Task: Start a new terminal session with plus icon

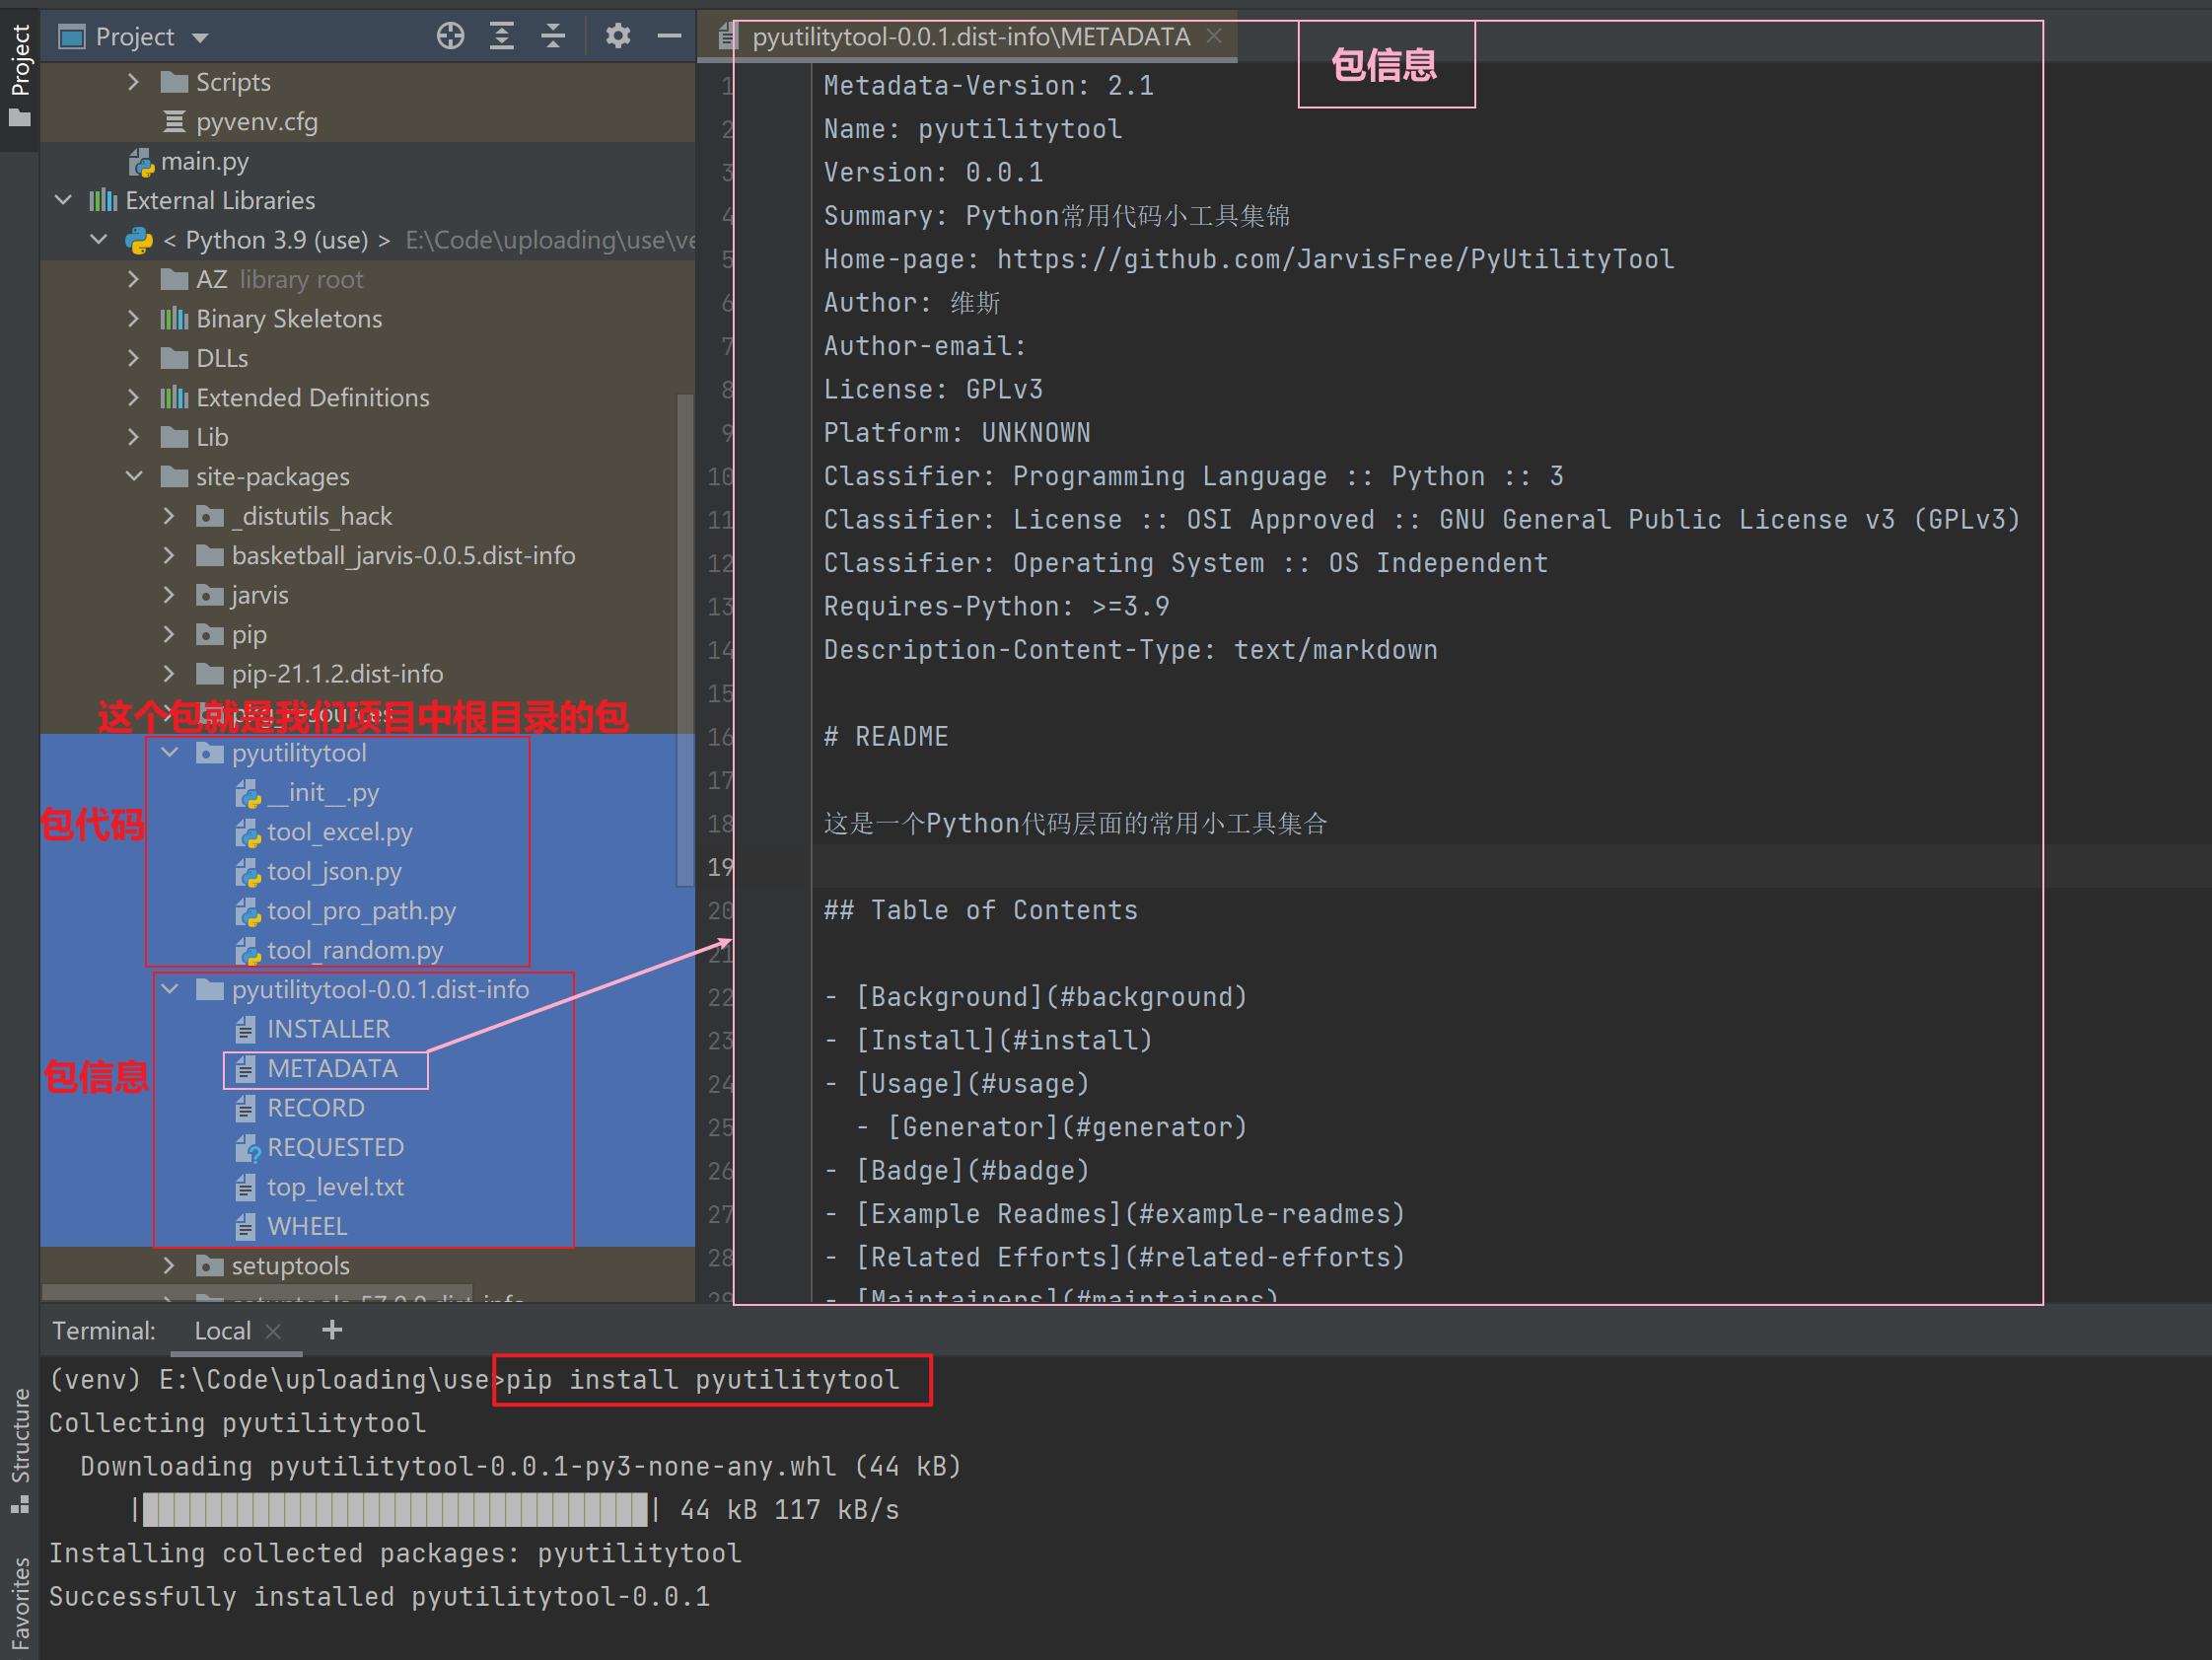Action: coord(332,1330)
